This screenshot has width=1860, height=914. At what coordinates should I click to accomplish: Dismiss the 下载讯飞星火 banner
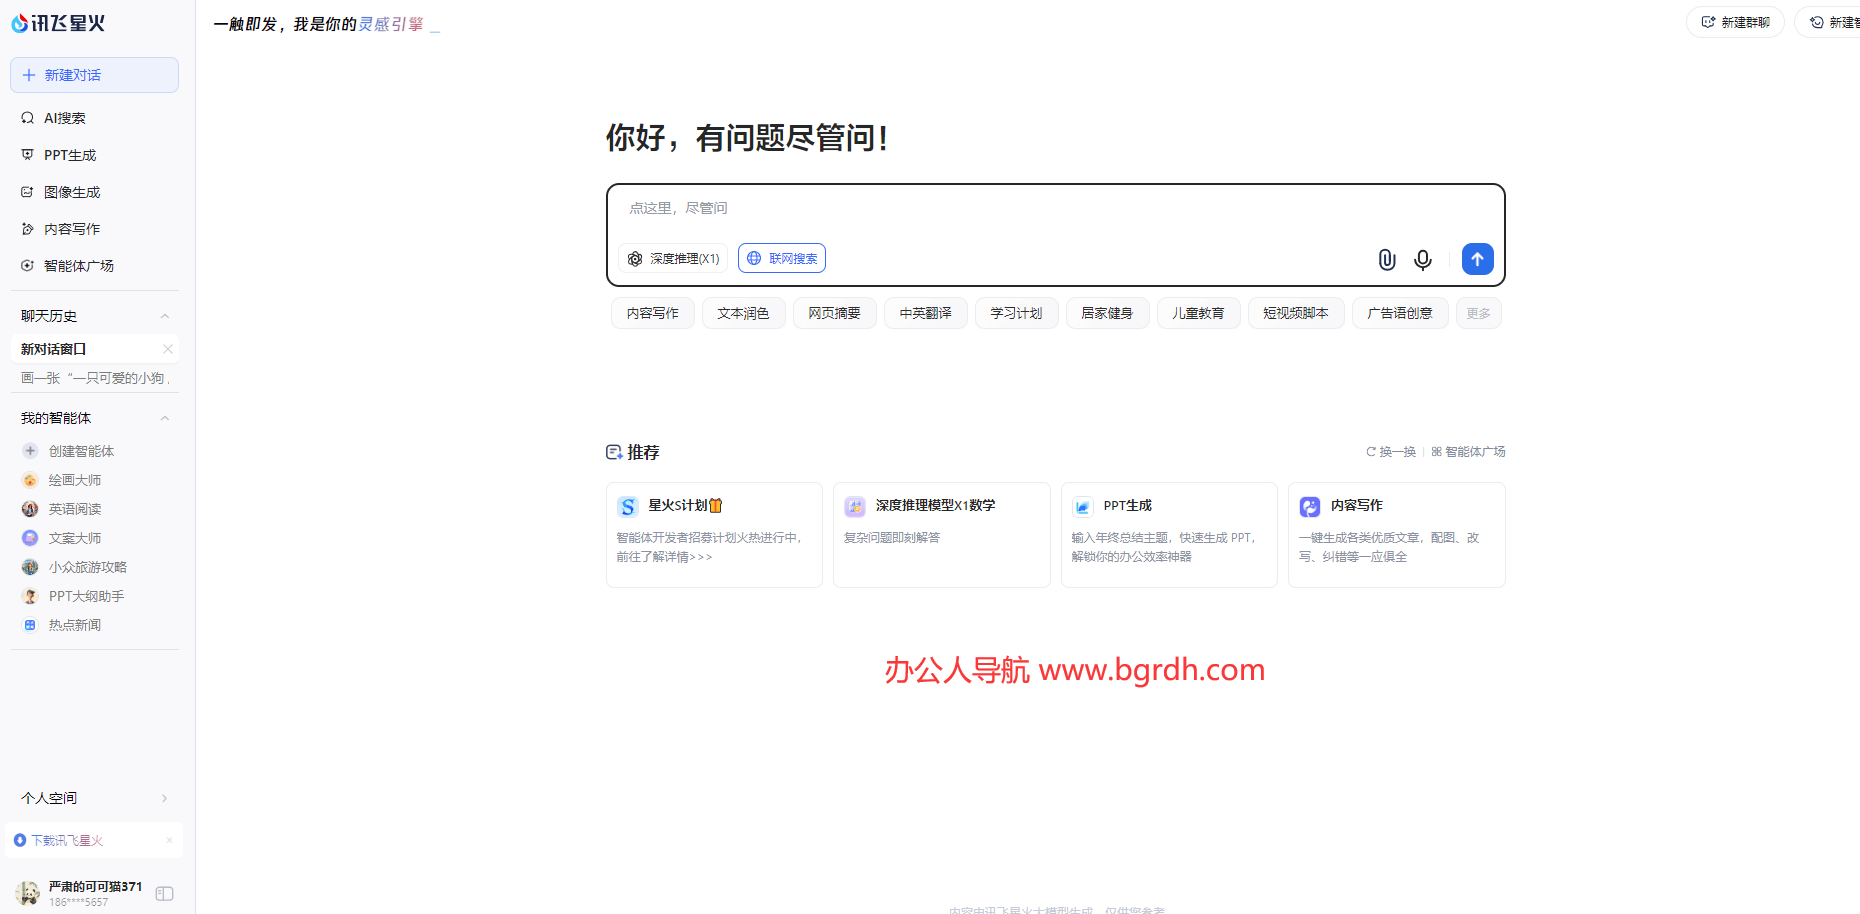coord(169,840)
